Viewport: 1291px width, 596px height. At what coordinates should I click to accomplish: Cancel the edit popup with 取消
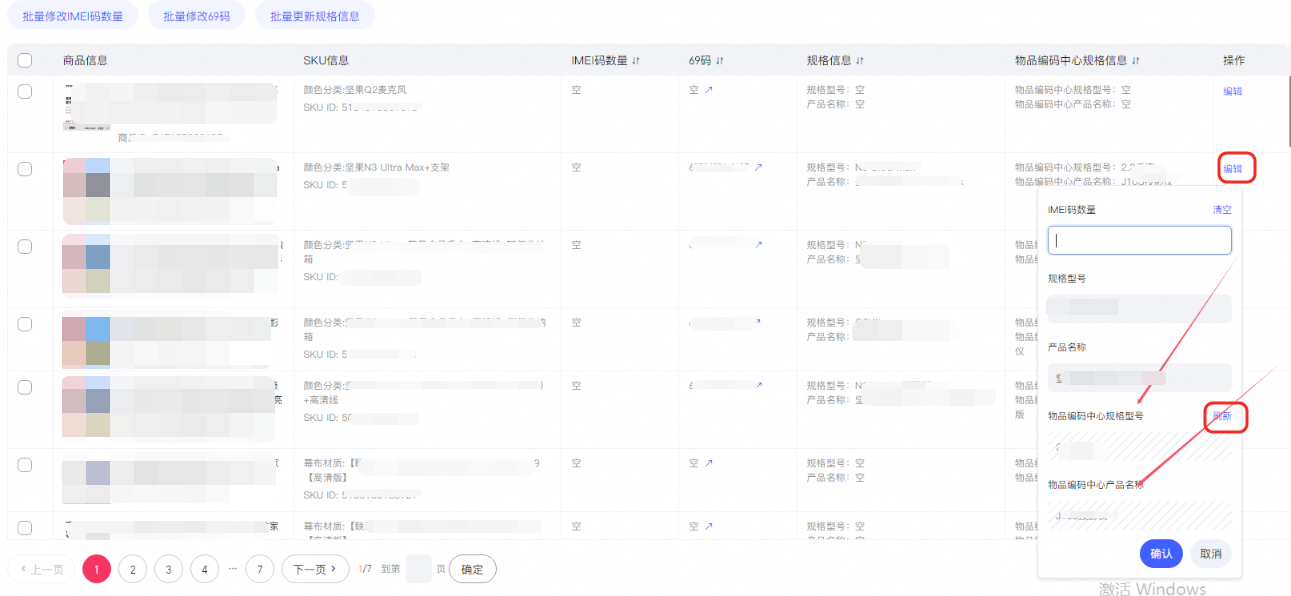(1211, 553)
